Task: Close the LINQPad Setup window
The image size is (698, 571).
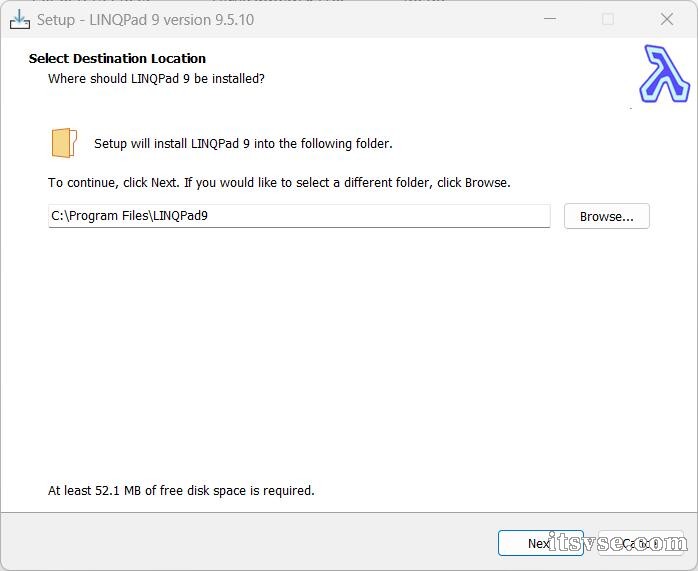Action: click(x=667, y=19)
